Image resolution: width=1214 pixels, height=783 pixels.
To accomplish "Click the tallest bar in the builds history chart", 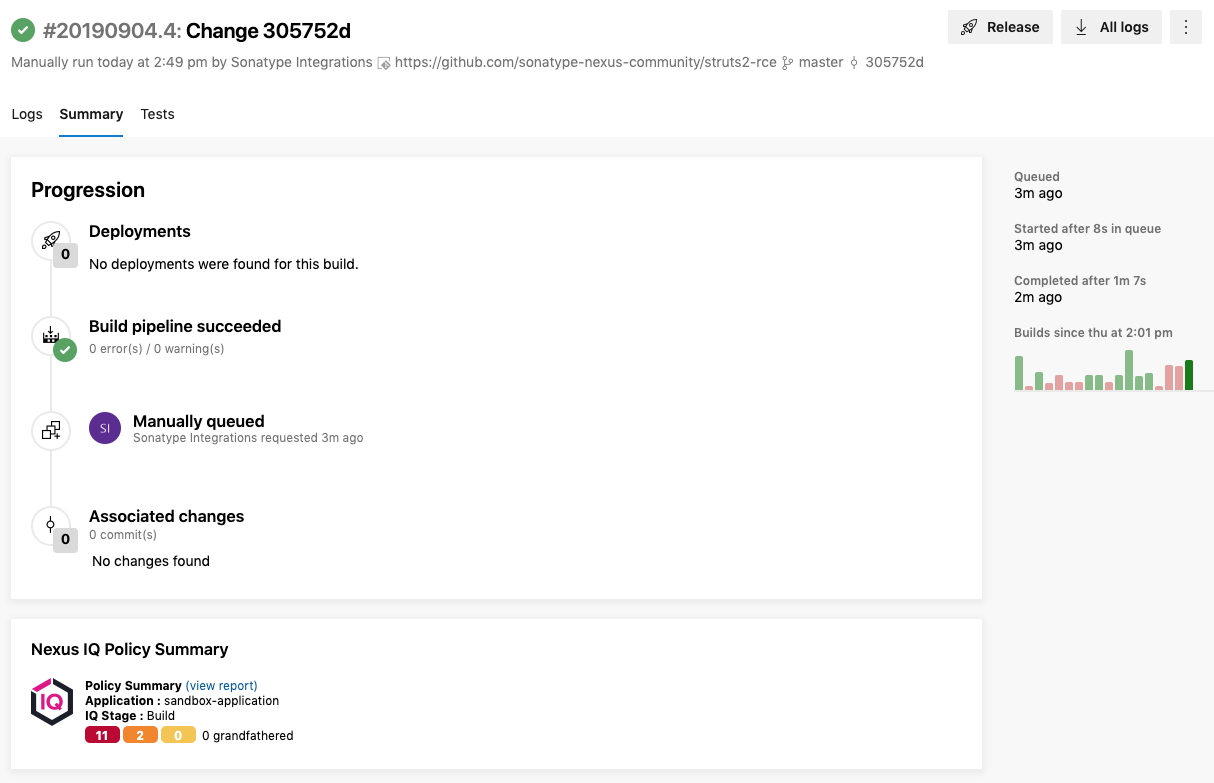I will click(x=1128, y=368).
